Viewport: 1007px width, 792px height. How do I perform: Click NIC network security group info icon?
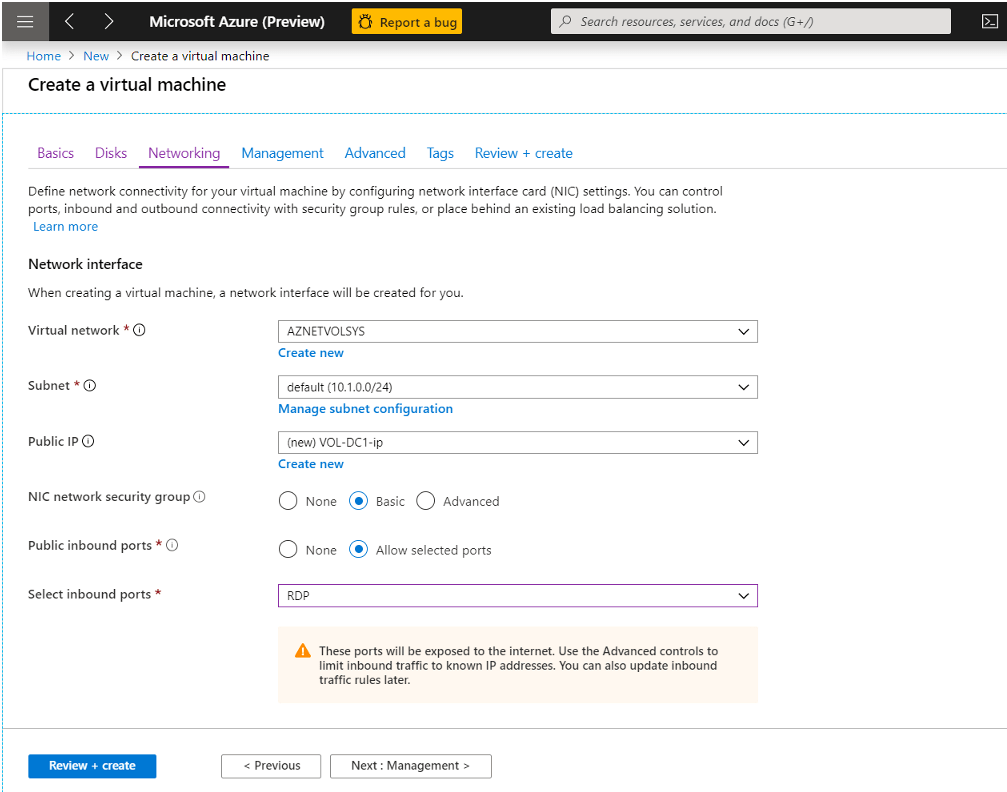coord(199,497)
